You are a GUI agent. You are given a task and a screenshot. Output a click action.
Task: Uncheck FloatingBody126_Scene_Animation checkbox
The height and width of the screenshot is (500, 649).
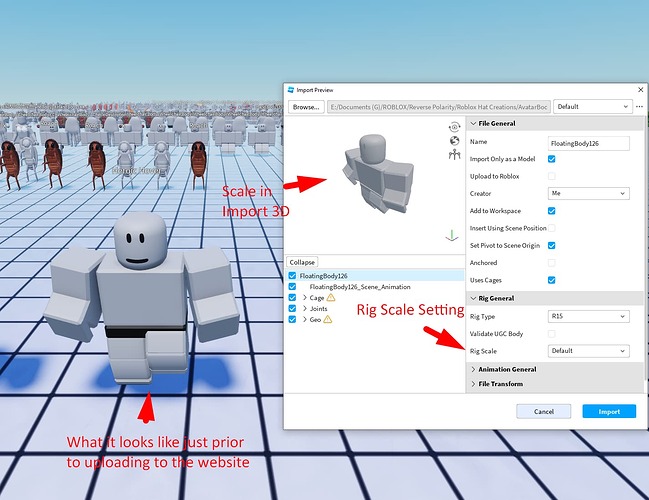click(x=292, y=286)
